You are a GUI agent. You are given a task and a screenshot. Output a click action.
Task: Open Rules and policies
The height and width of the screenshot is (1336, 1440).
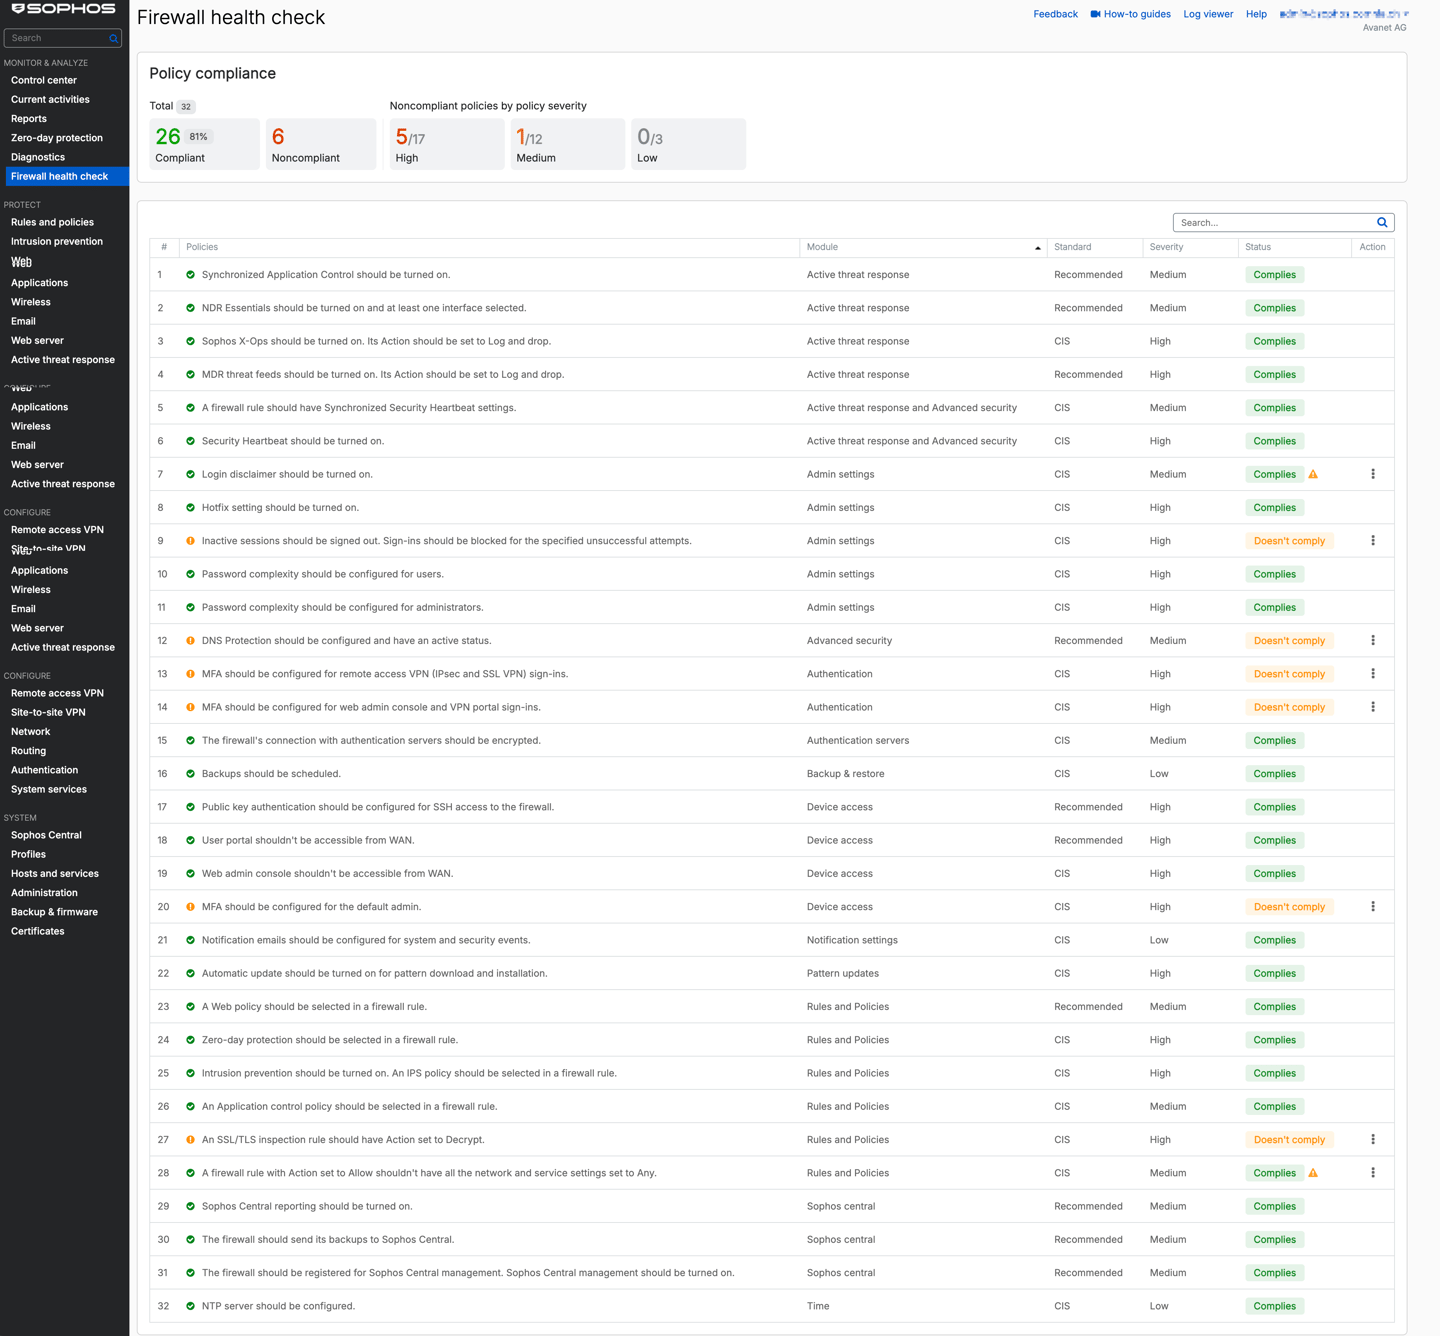[x=52, y=222]
